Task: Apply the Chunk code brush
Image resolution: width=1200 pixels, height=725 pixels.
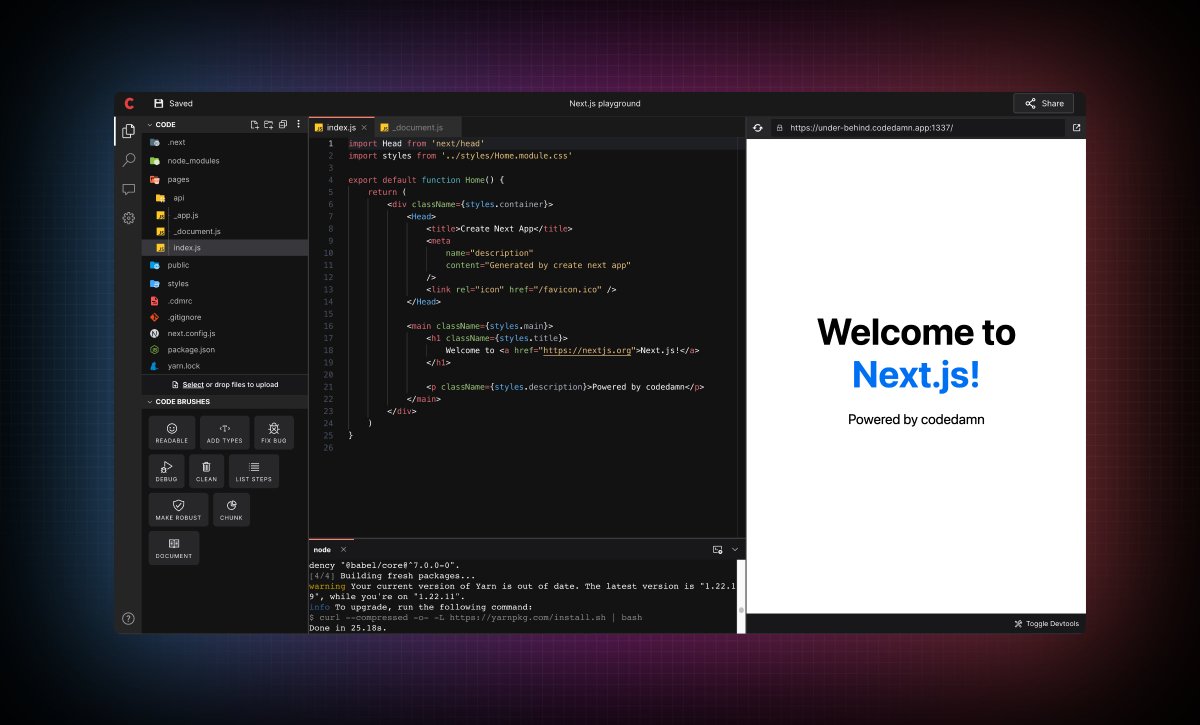Action: click(x=232, y=510)
